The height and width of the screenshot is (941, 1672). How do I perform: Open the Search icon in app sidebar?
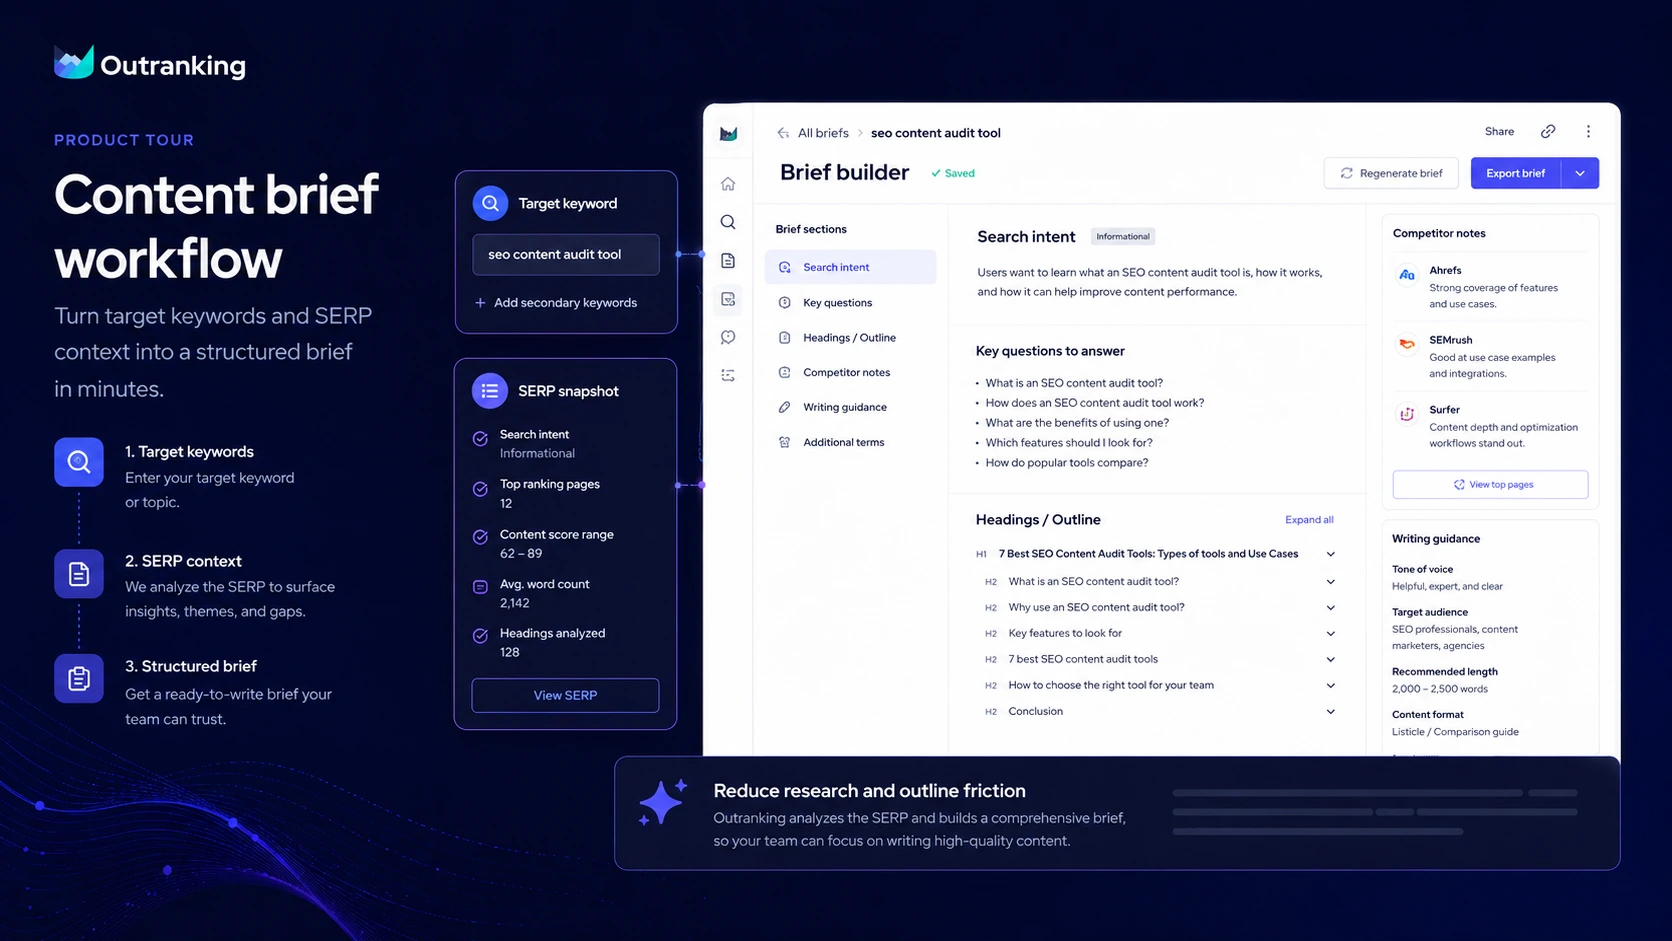[x=728, y=222]
